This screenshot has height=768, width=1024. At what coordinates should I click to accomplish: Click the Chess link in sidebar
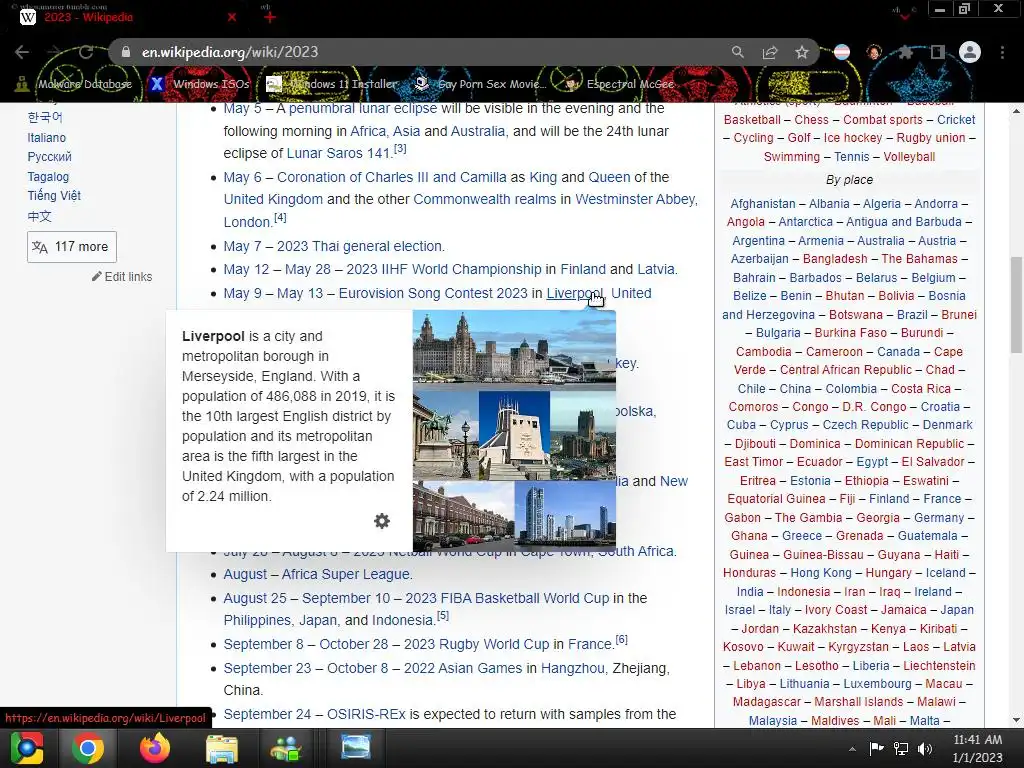812,120
